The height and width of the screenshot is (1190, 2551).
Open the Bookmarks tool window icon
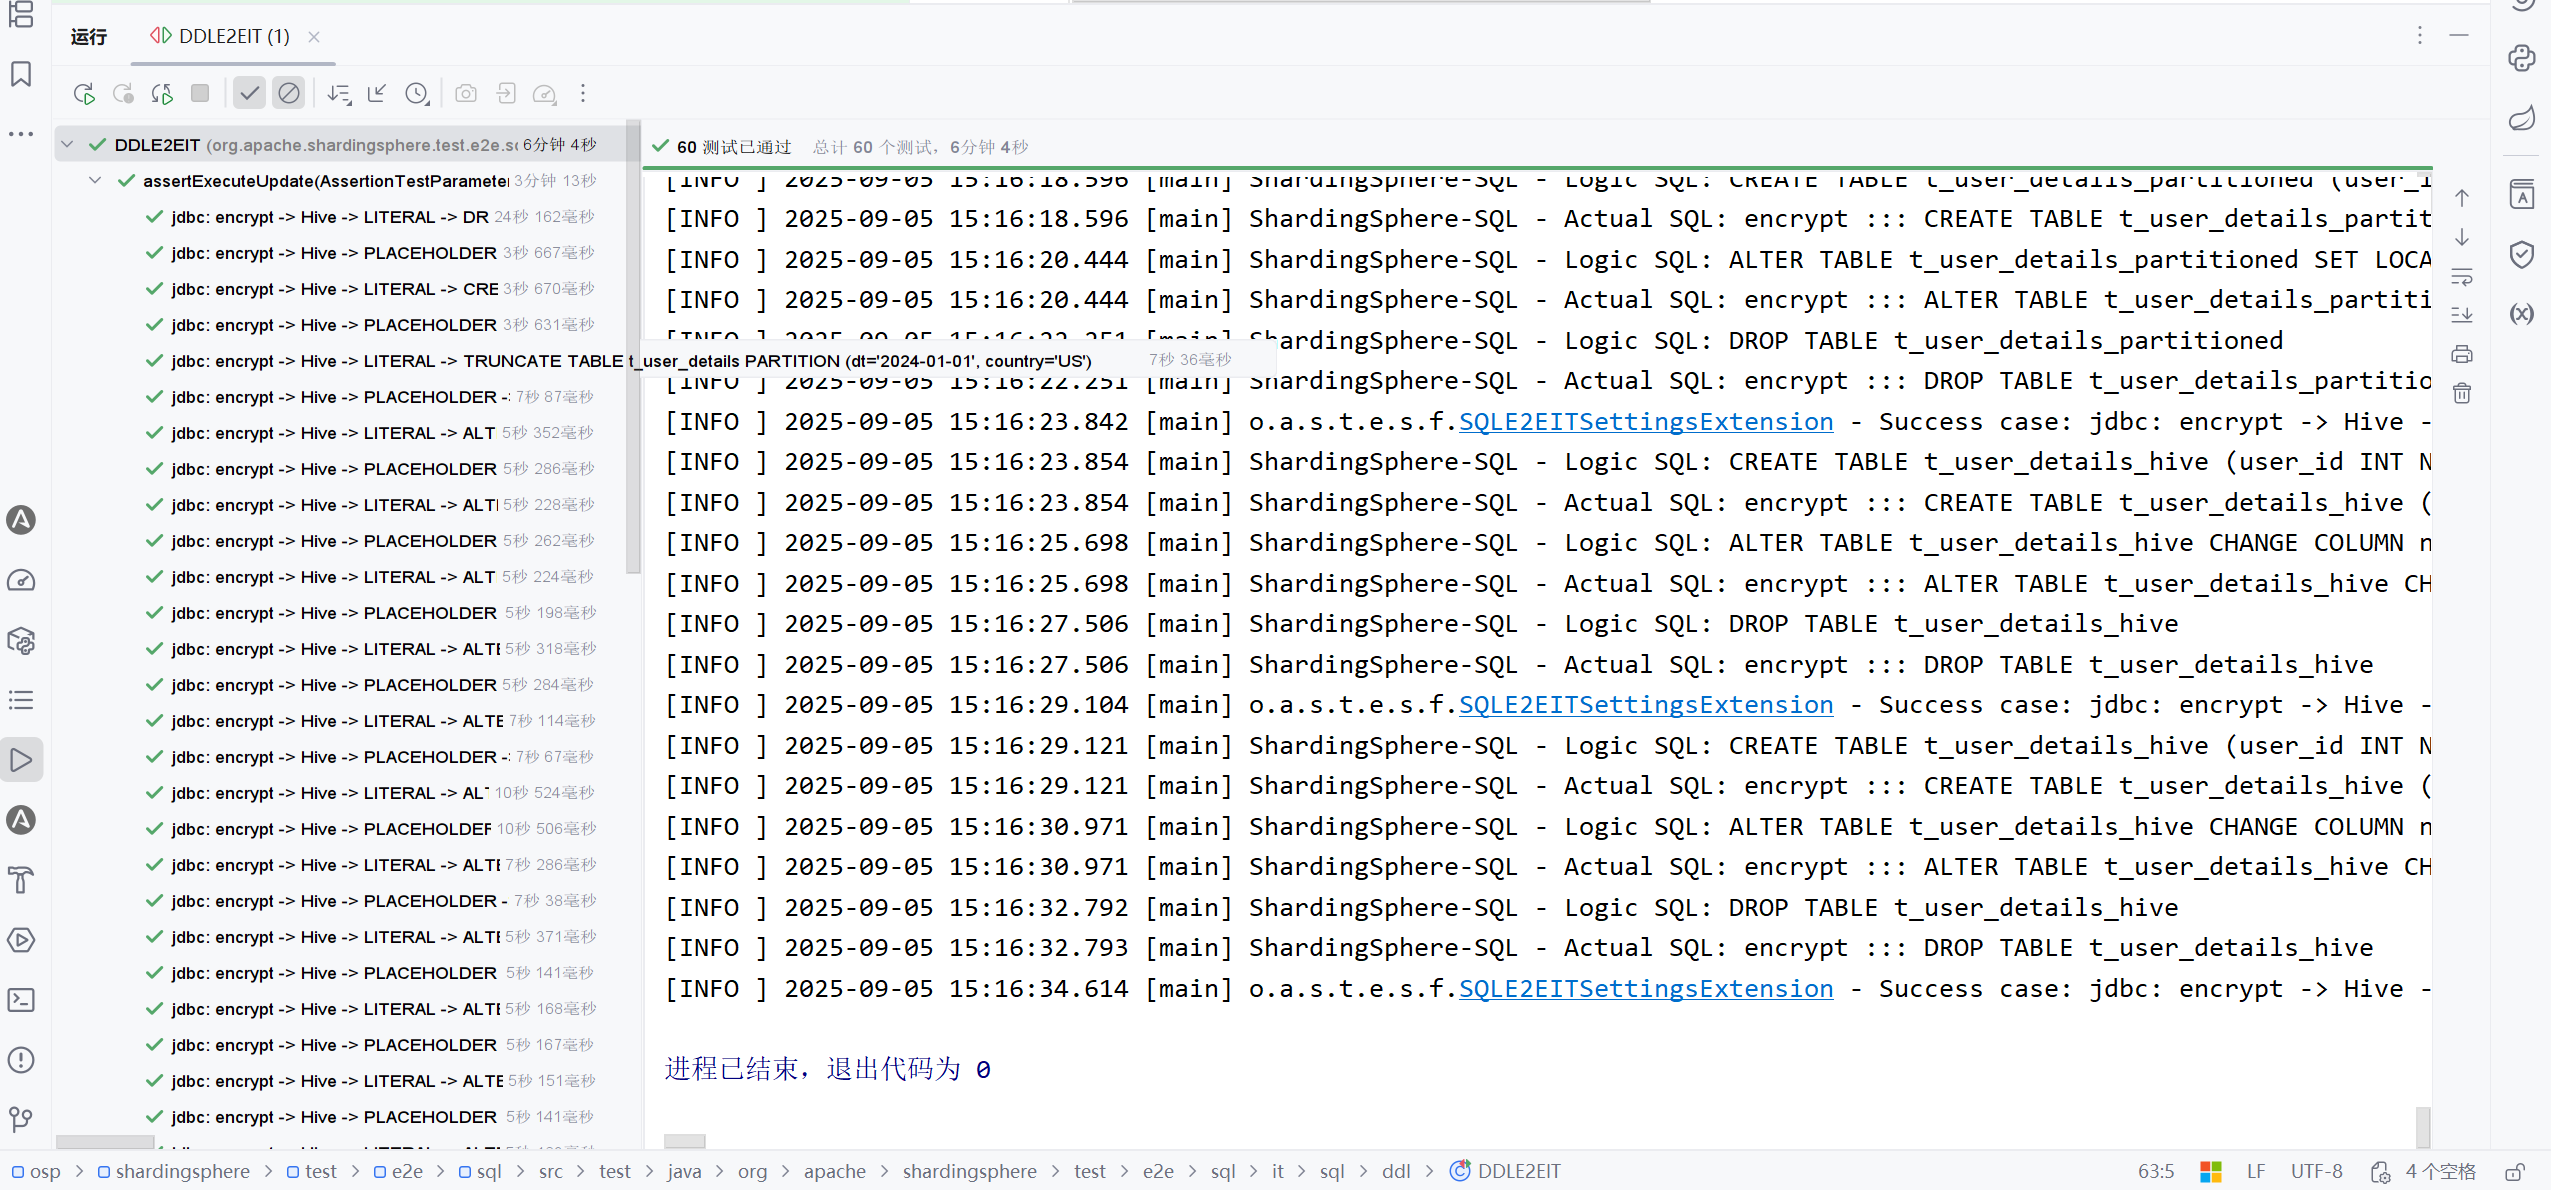(21, 74)
